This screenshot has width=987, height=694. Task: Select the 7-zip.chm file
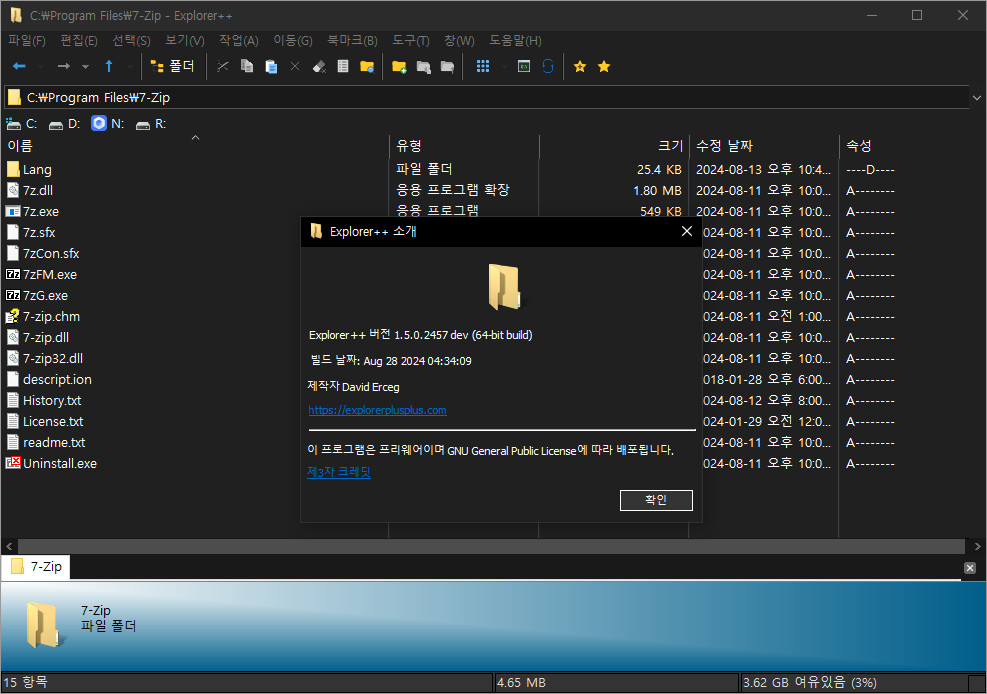click(43, 316)
